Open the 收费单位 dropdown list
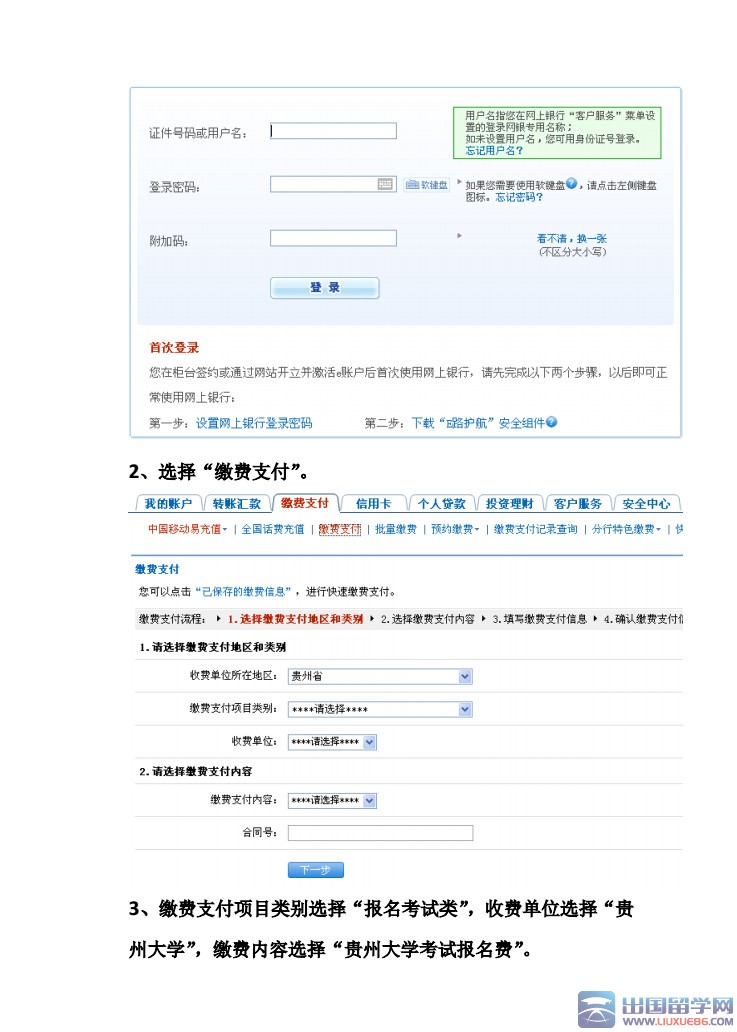737x1032 pixels. [x=369, y=742]
